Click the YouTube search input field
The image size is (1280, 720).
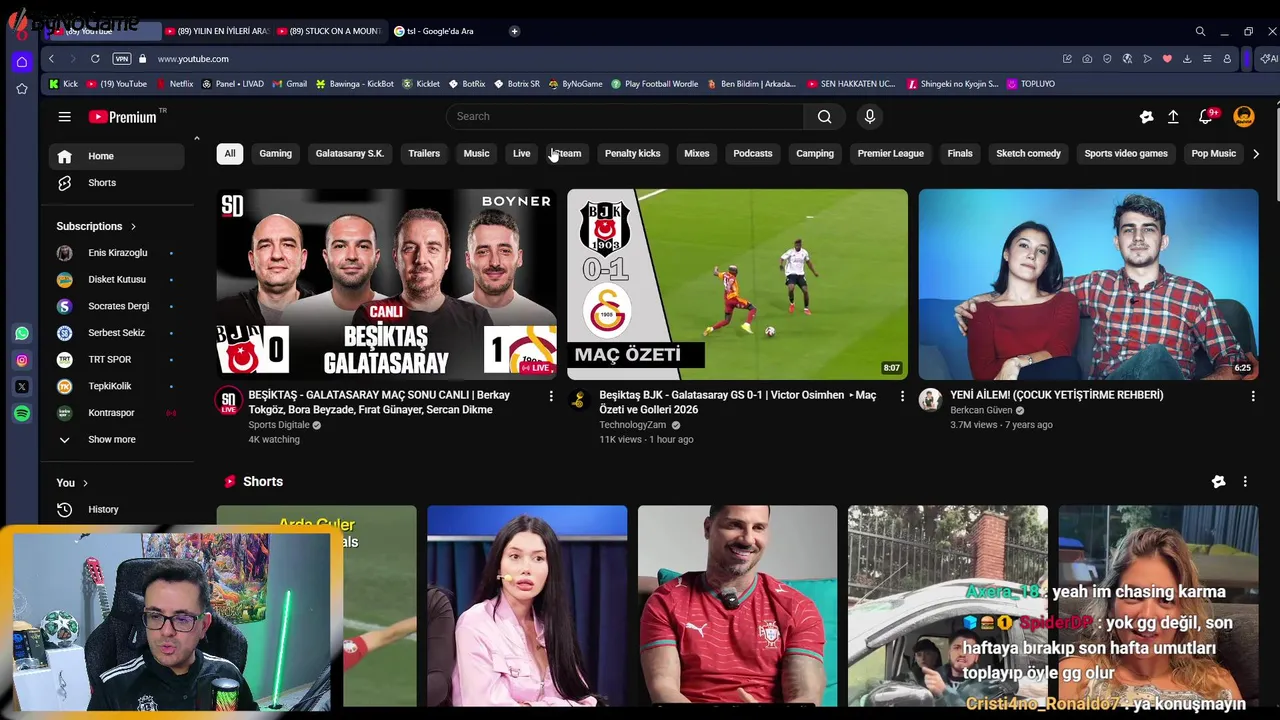click(x=625, y=117)
